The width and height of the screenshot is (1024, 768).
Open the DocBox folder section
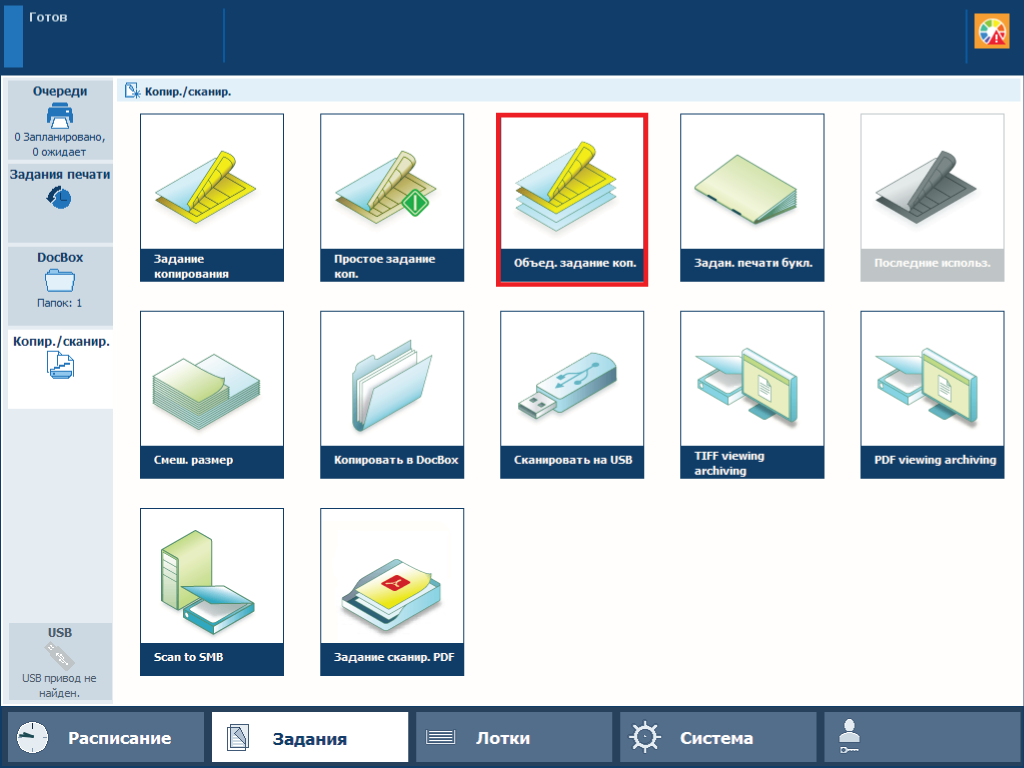click(x=60, y=286)
